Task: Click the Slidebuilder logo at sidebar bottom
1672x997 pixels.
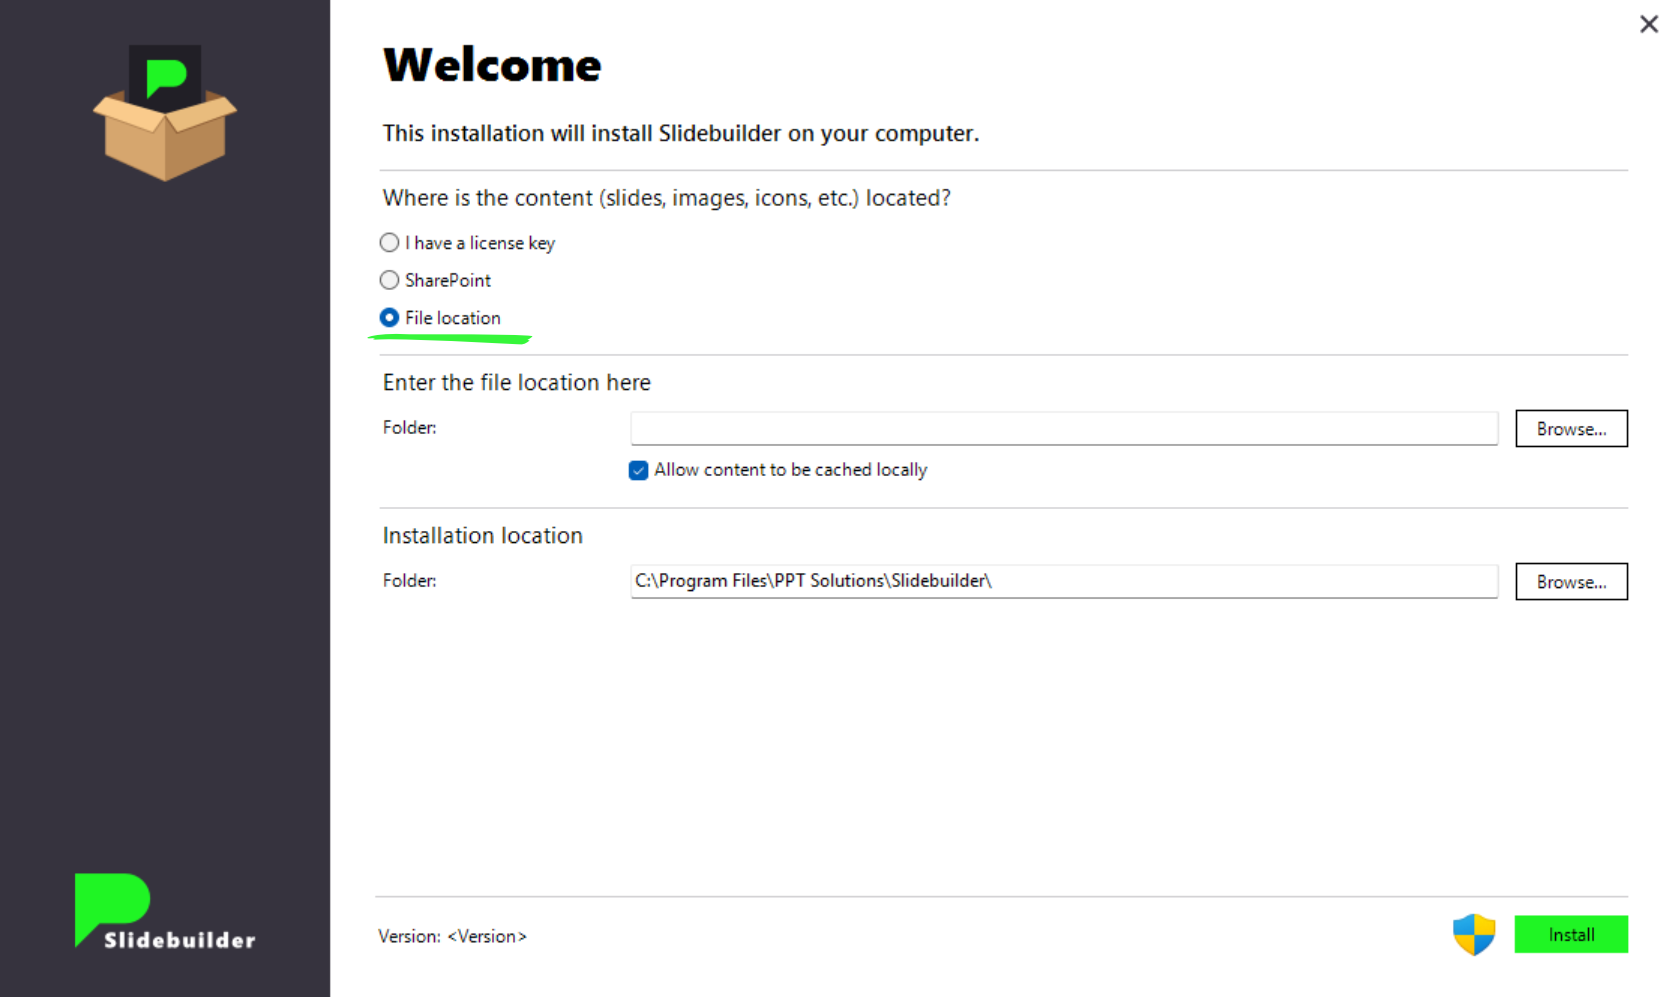Action: [165, 911]
